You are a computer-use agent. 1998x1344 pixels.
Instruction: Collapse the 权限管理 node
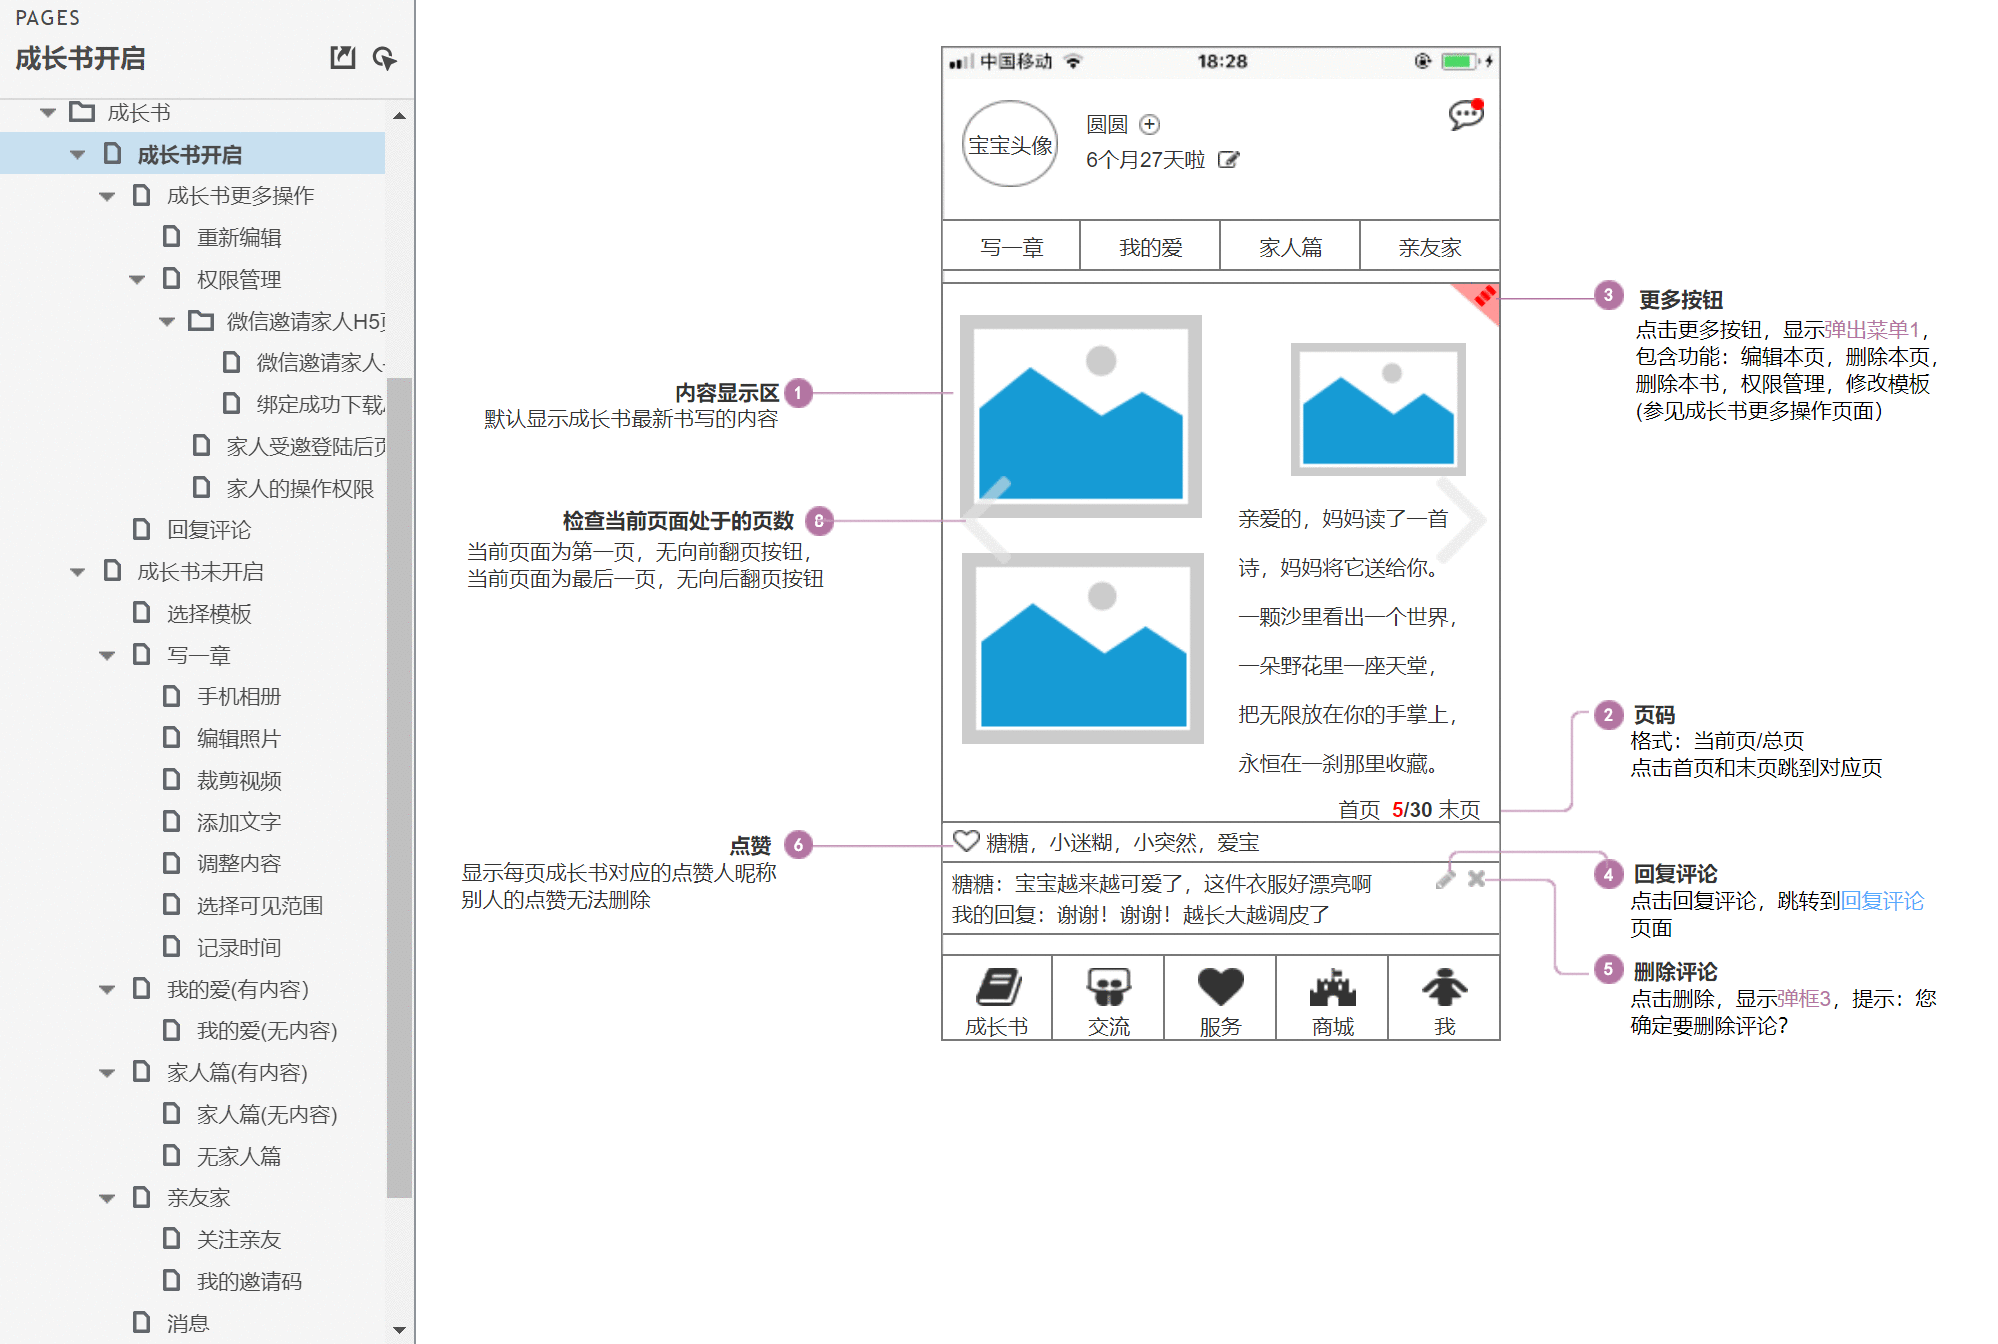click(137, 280)
